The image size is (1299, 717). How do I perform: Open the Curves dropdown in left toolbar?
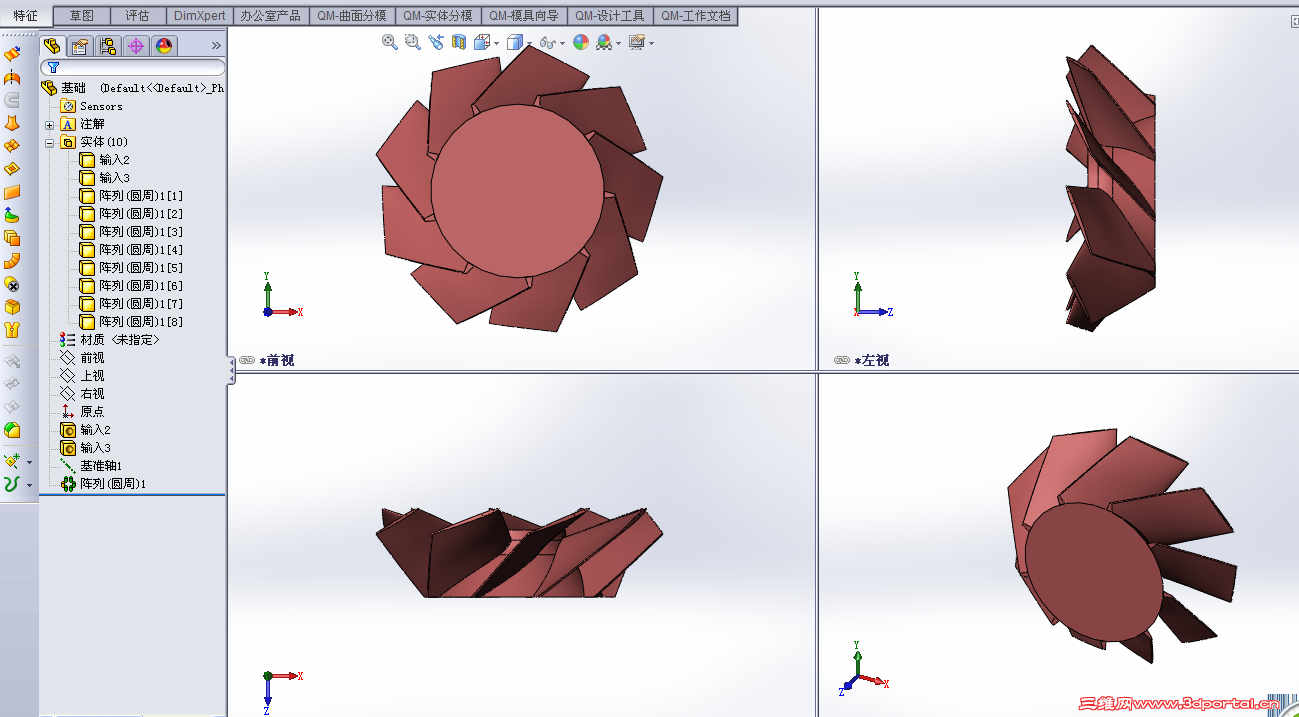coord(29,485)
